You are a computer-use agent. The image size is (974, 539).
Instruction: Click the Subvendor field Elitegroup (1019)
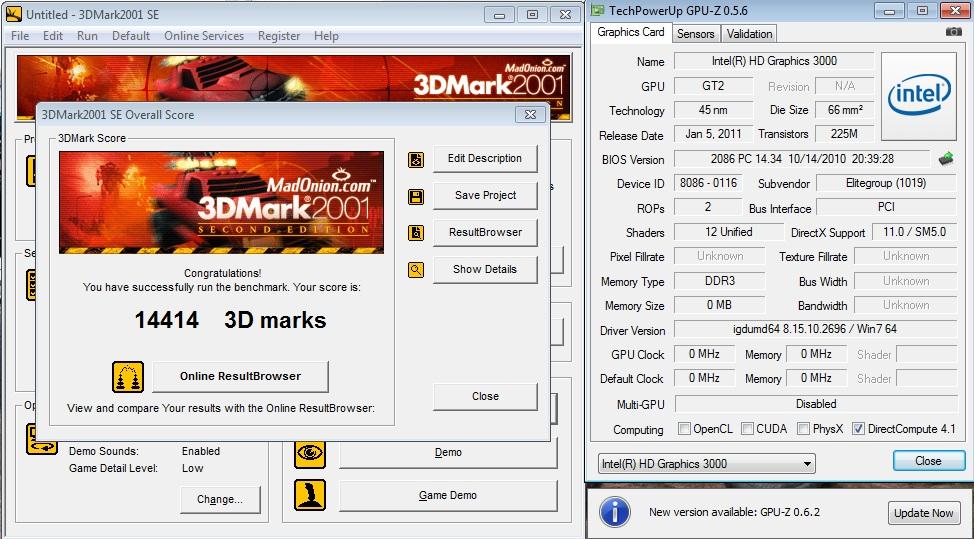point(886,183)
